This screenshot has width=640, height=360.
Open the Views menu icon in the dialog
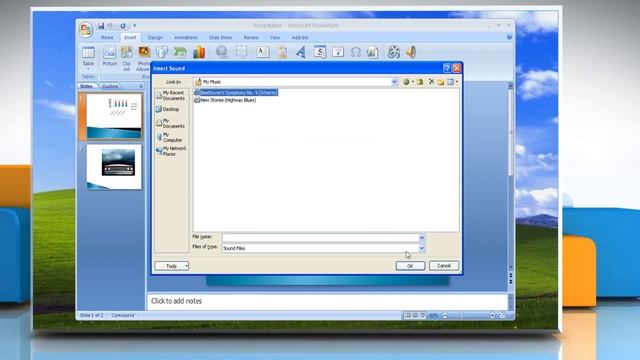[452, 82]
